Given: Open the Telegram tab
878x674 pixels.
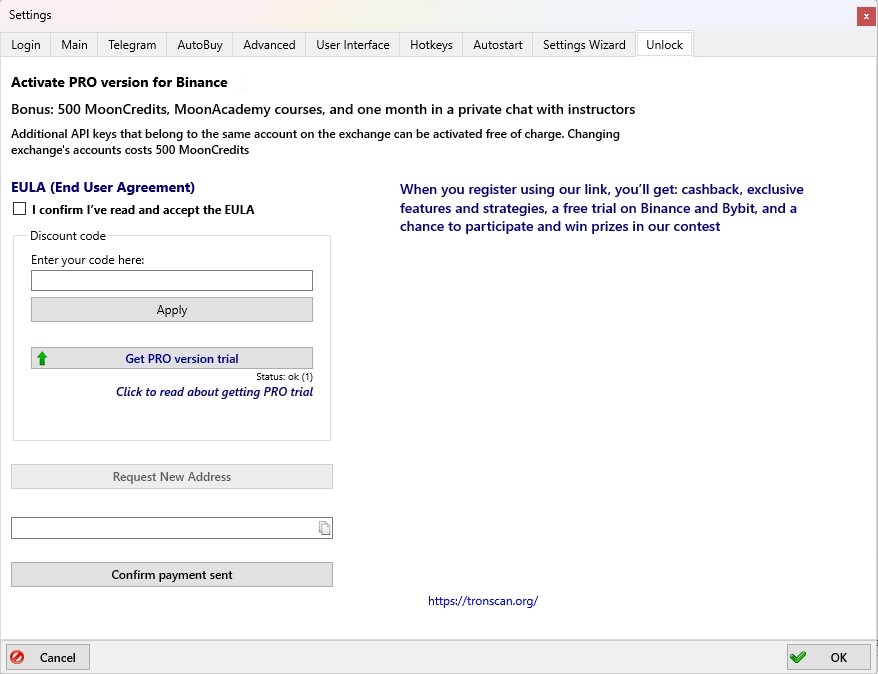Looking at the screenshot, I should point(132,45).
